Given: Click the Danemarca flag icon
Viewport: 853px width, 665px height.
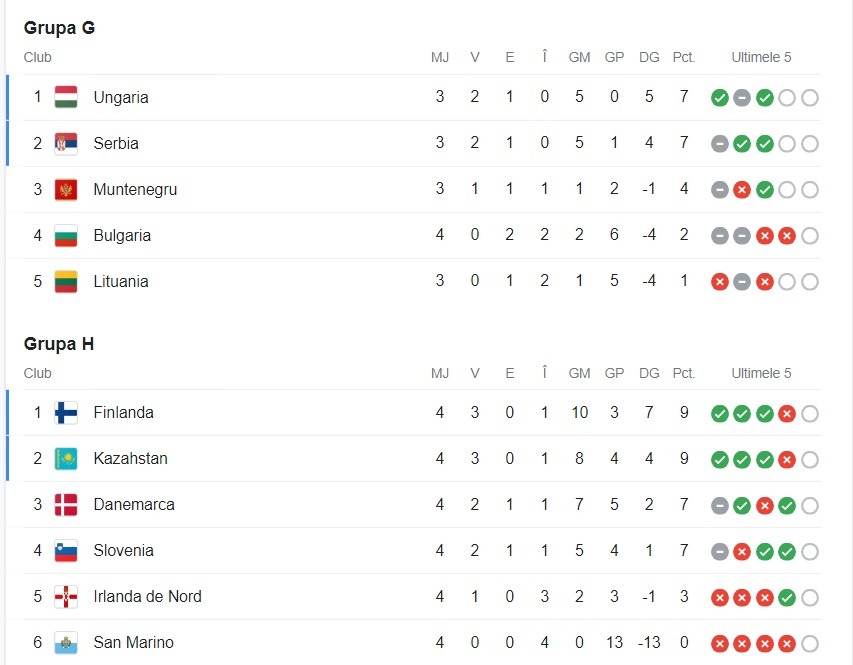Looking at the screenshot, I should (66, 504).
